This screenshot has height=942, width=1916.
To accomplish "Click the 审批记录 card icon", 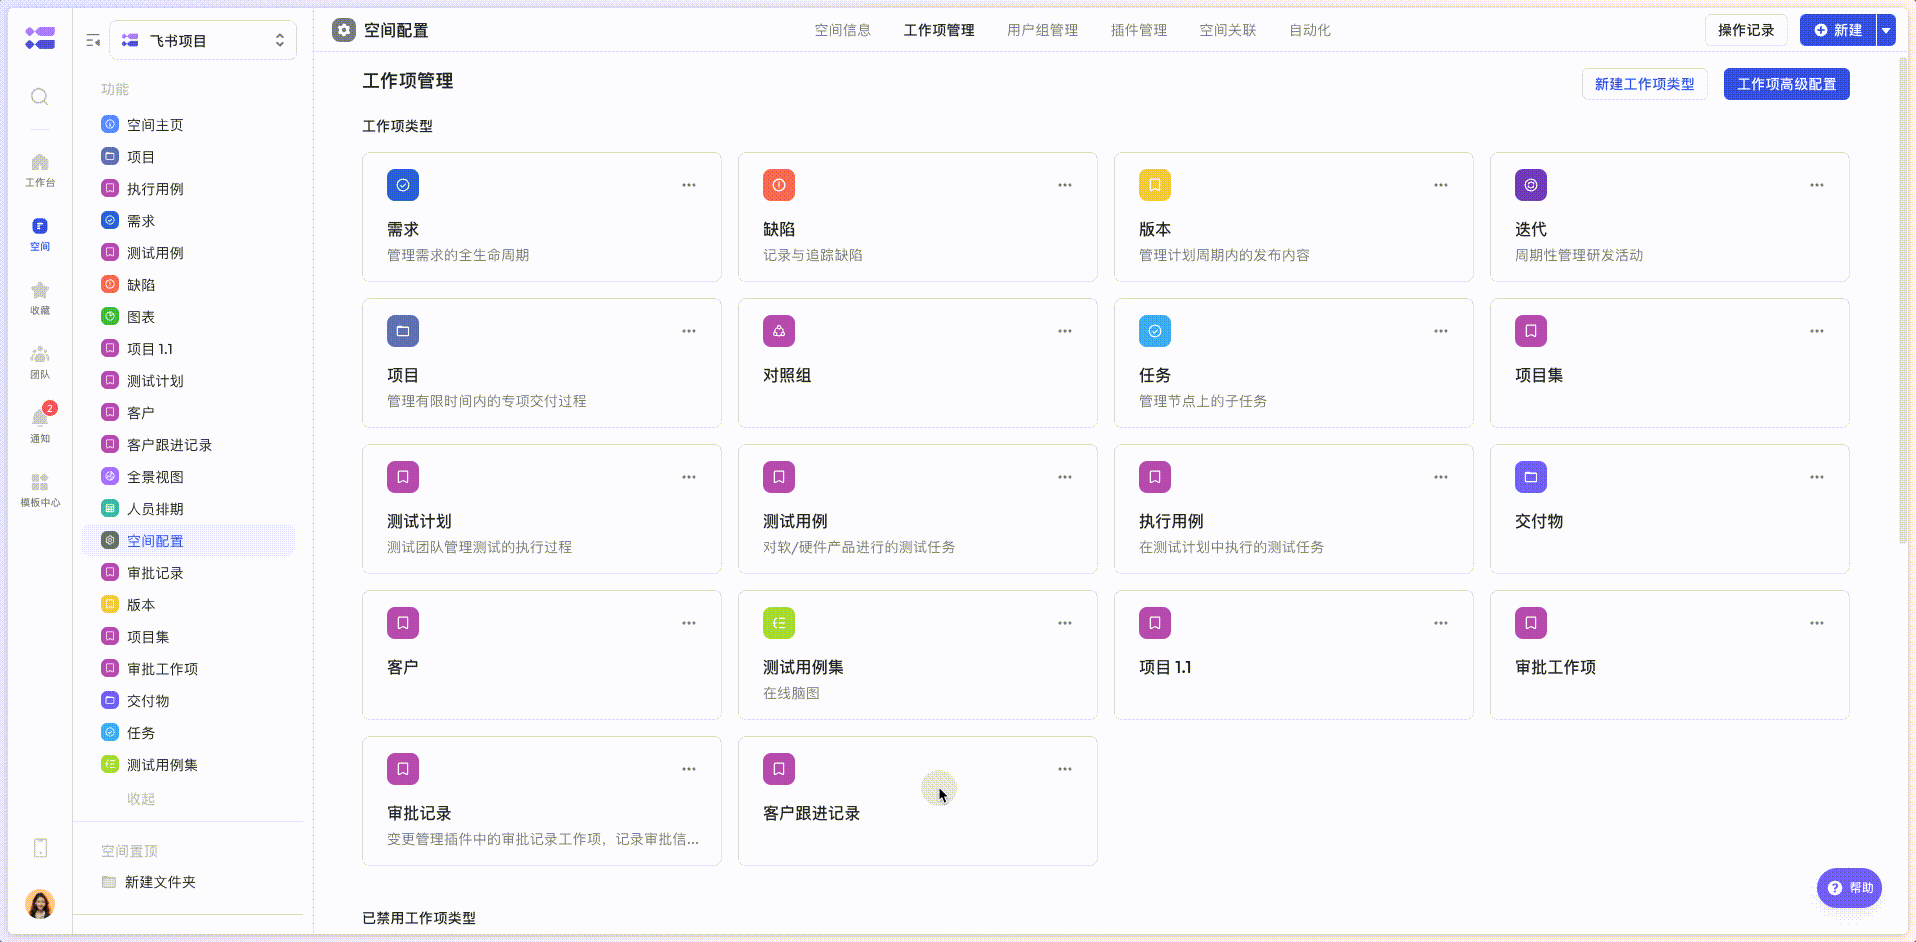I will coord(403,769).
